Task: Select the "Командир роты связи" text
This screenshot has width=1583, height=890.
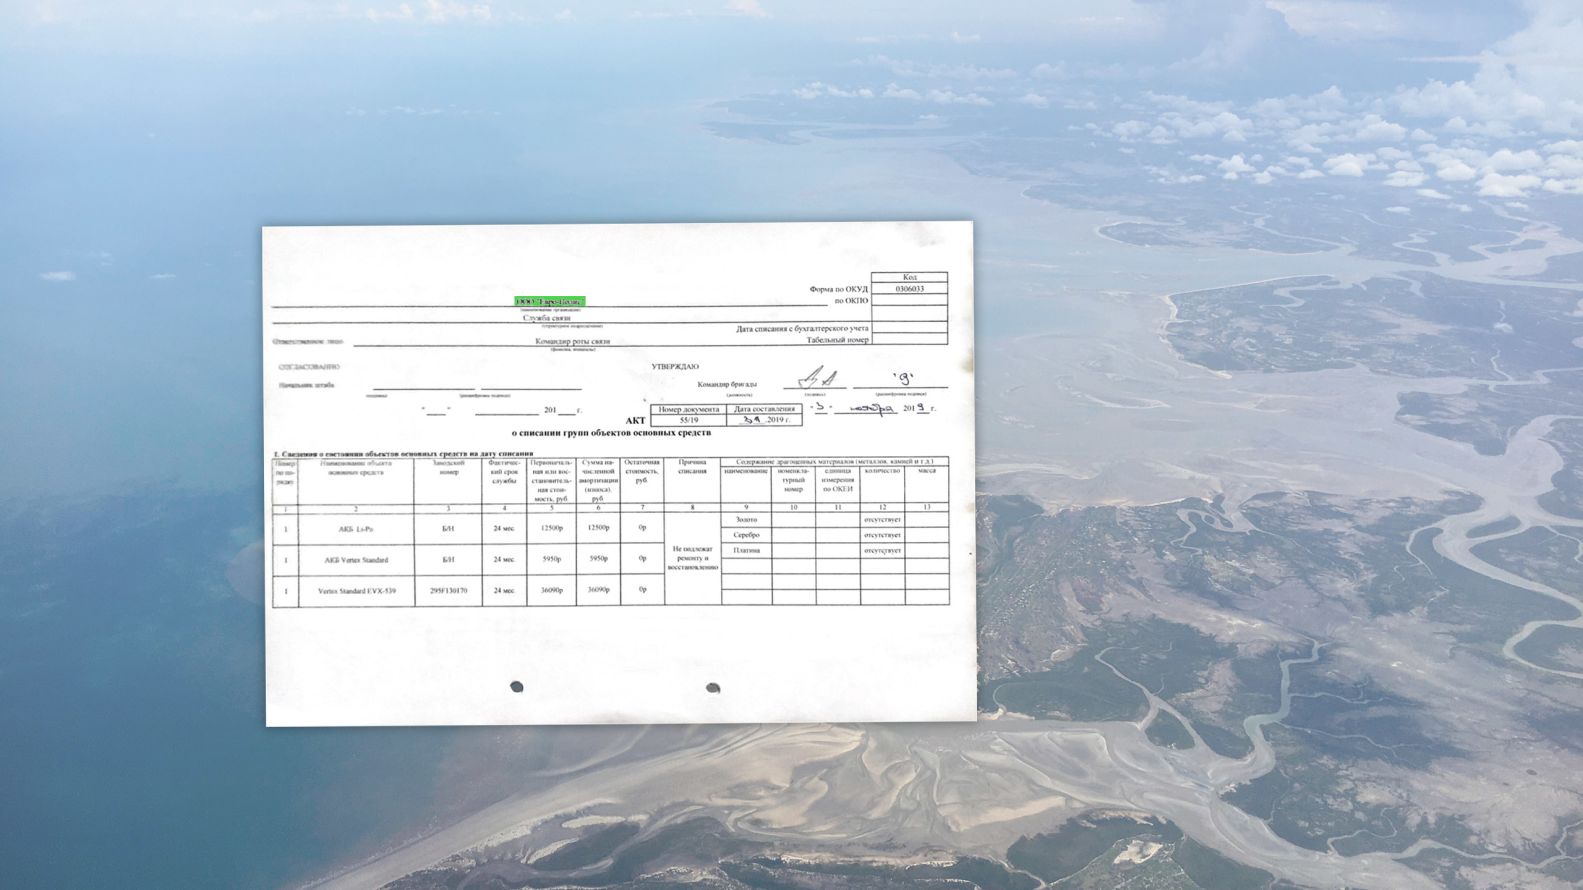Action: click(x=572, y=341)
